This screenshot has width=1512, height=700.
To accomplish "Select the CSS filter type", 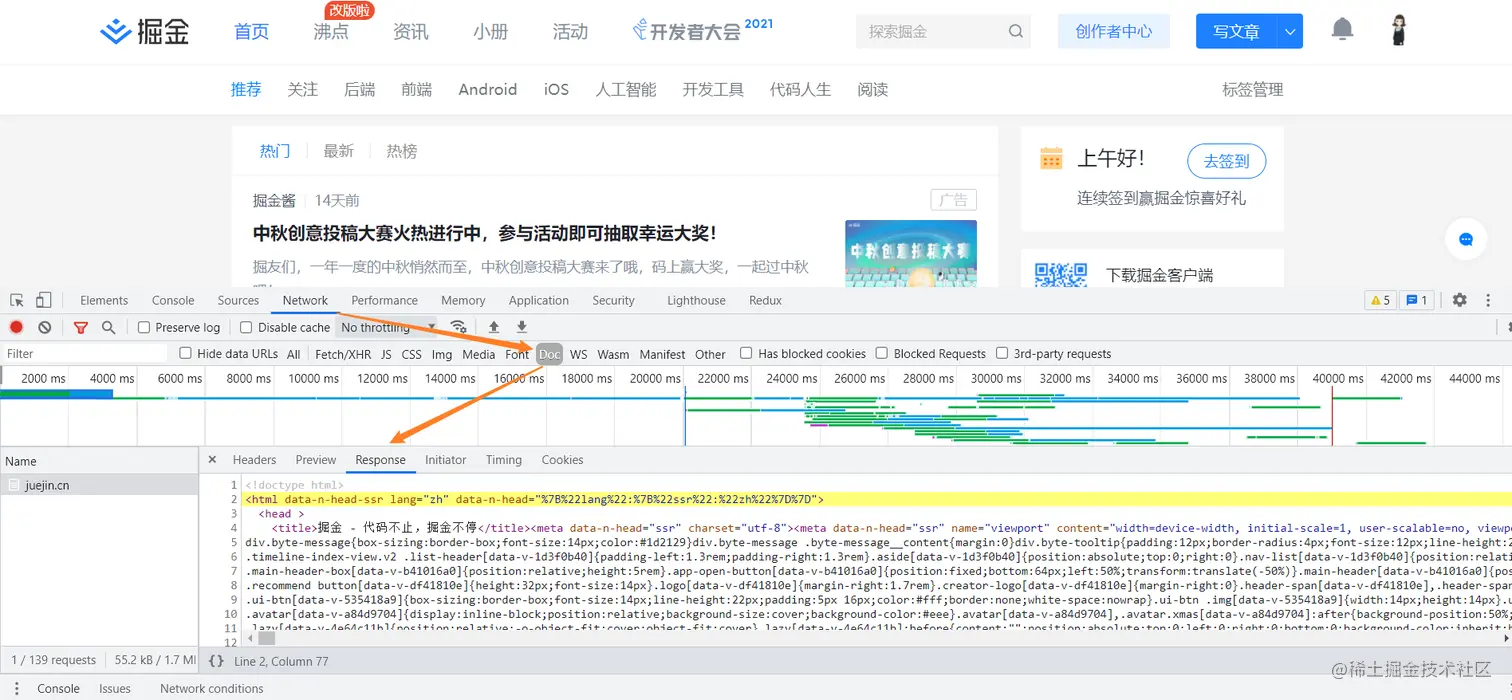I will (x=412, y=354).
